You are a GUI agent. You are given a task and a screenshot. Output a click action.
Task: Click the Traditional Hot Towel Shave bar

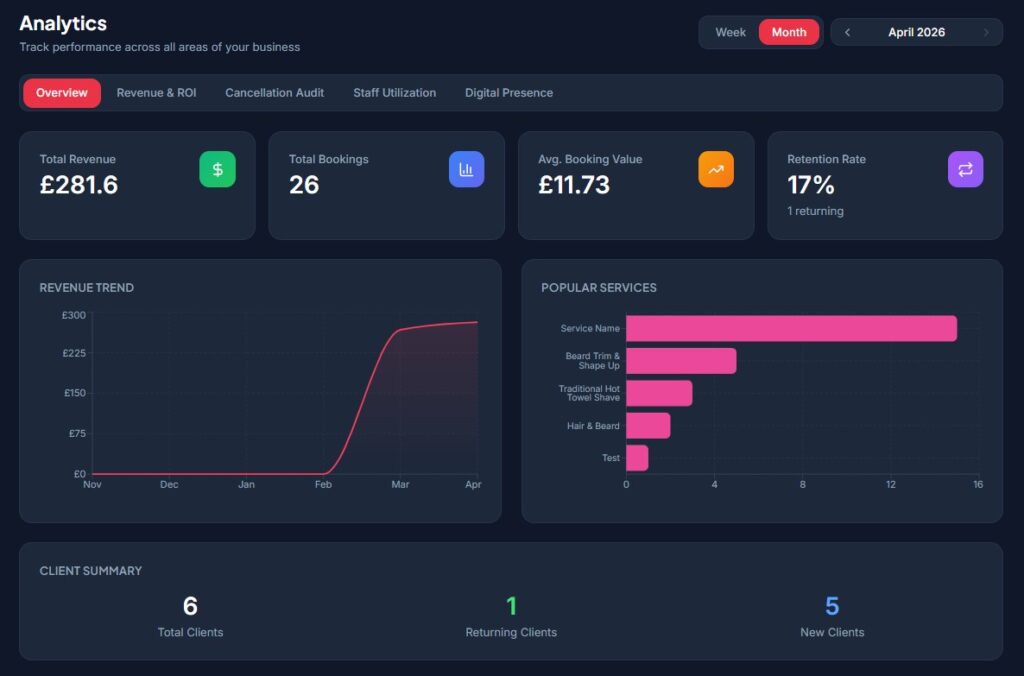click(659, 393)
